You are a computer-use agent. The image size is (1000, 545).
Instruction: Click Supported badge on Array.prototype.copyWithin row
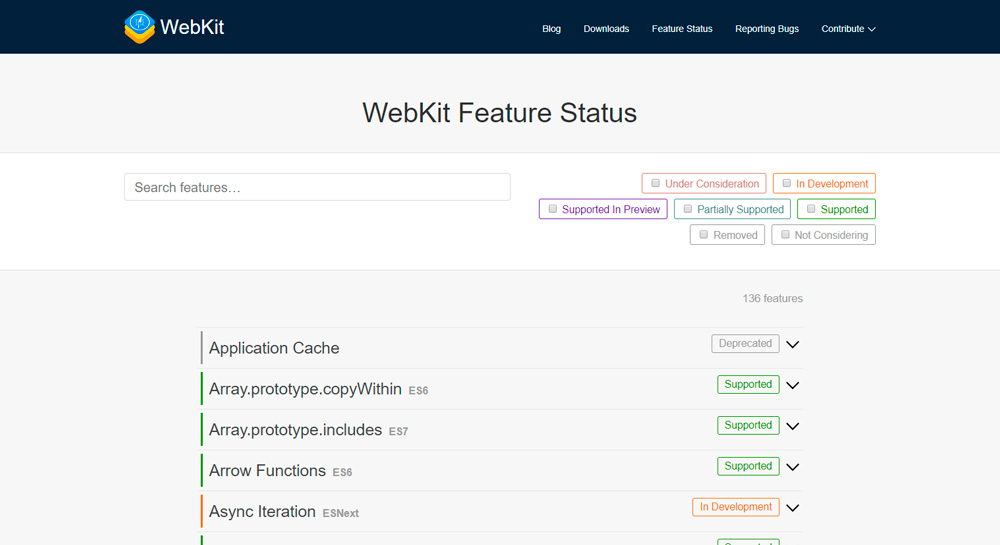coord(748,384)
